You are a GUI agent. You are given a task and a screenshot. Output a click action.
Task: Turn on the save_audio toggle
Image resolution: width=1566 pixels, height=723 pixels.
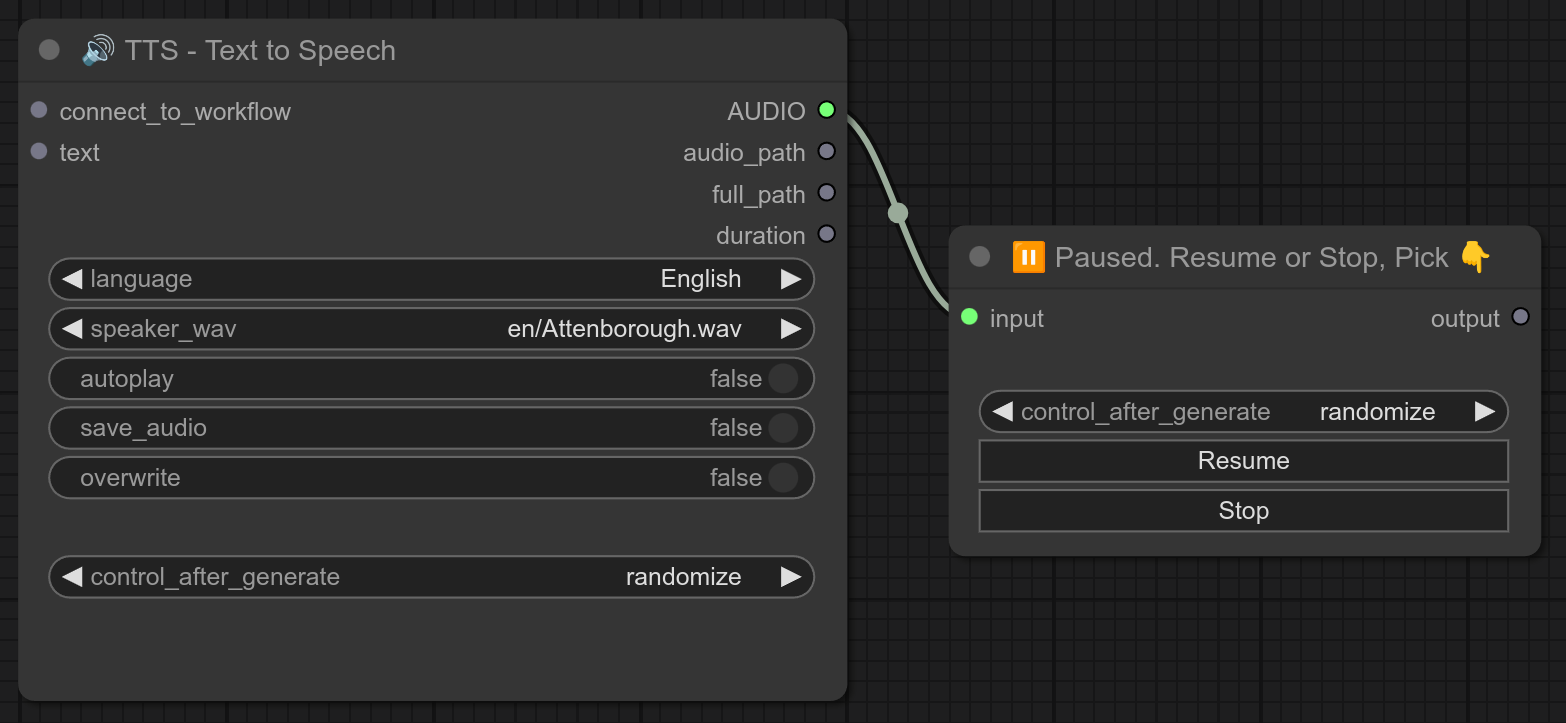click(782, 428)
